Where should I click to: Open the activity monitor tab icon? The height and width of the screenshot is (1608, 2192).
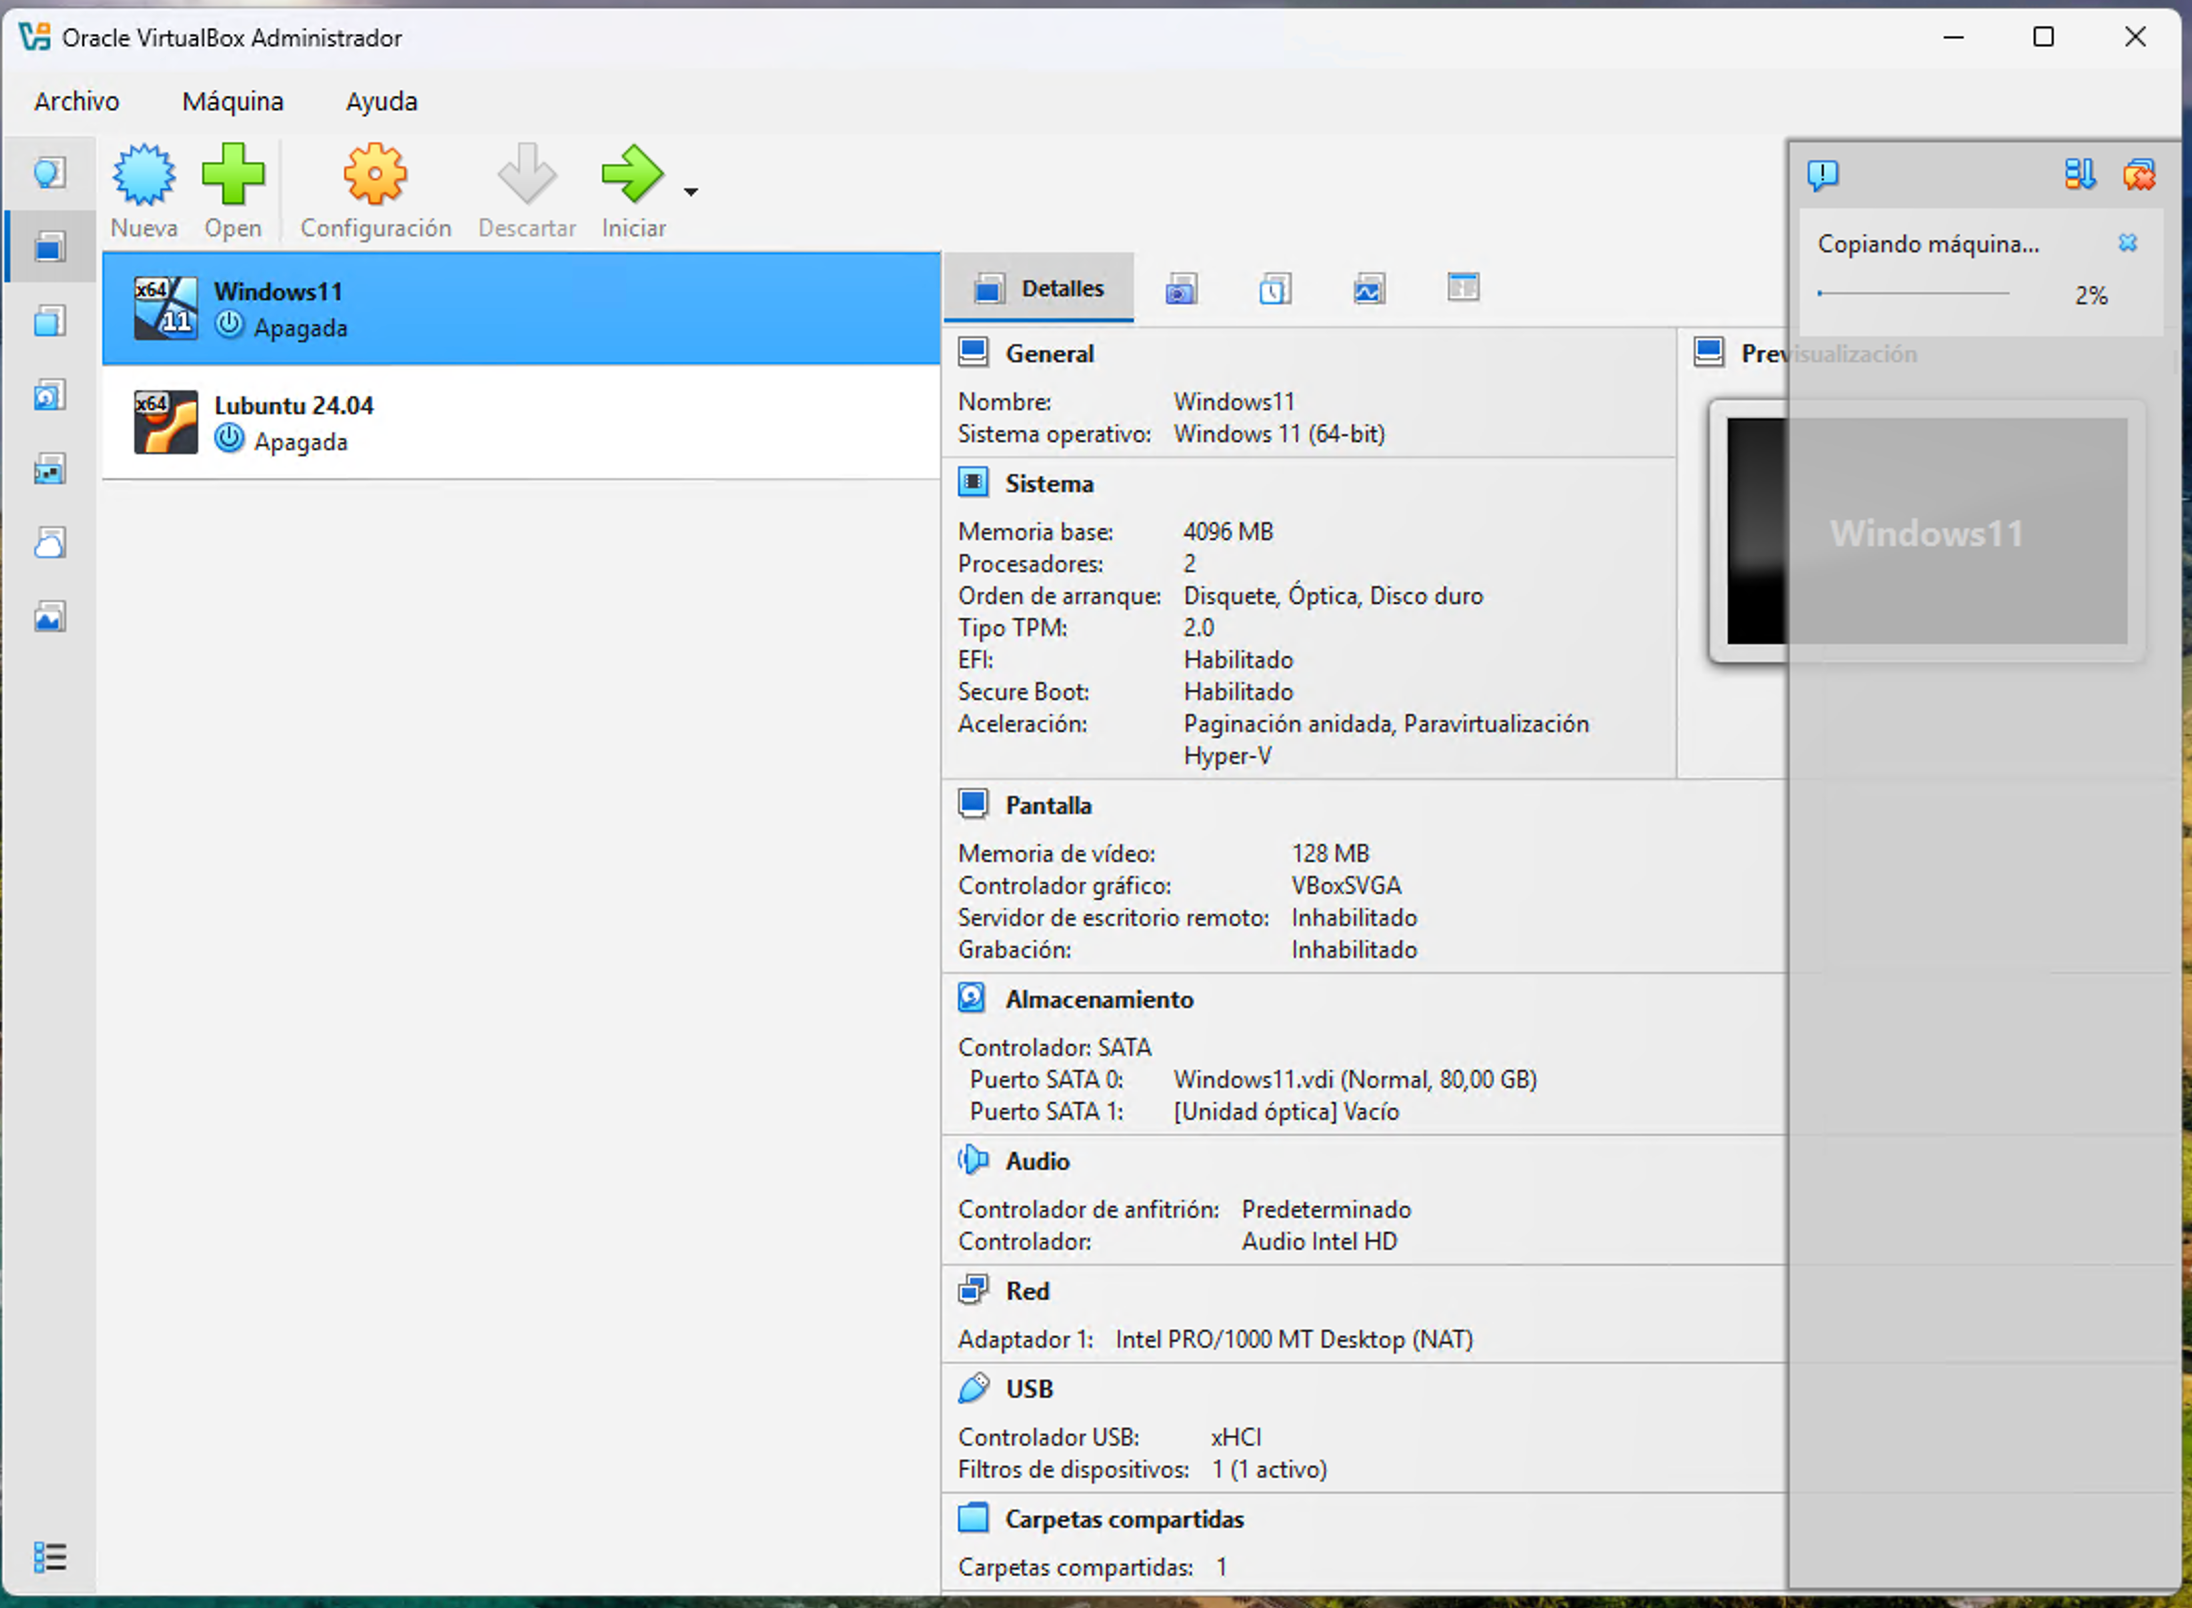pyautogui.click(x=1369, y=289)
